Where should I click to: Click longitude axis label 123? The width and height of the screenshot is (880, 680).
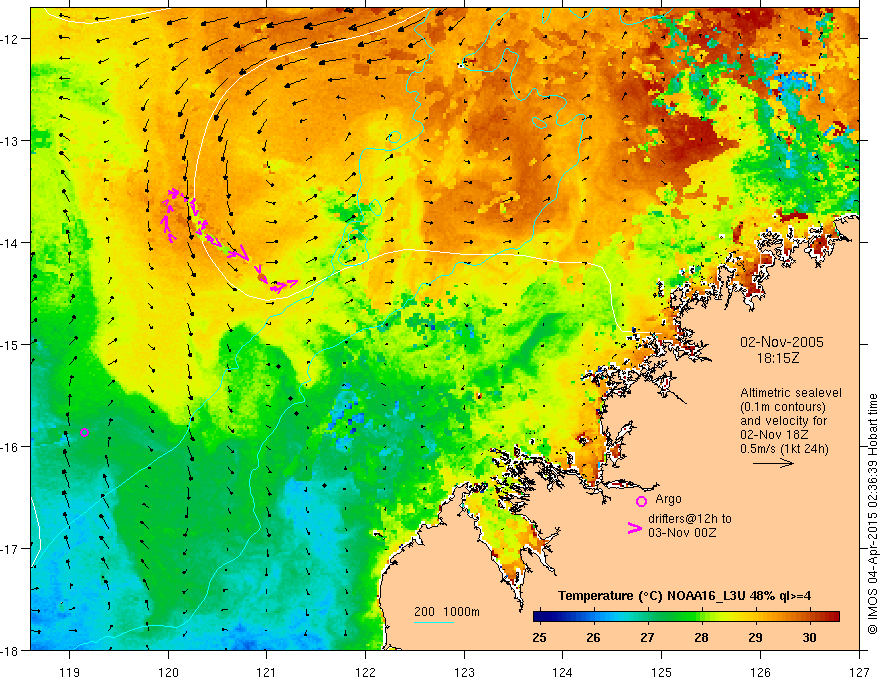point(464,672)
